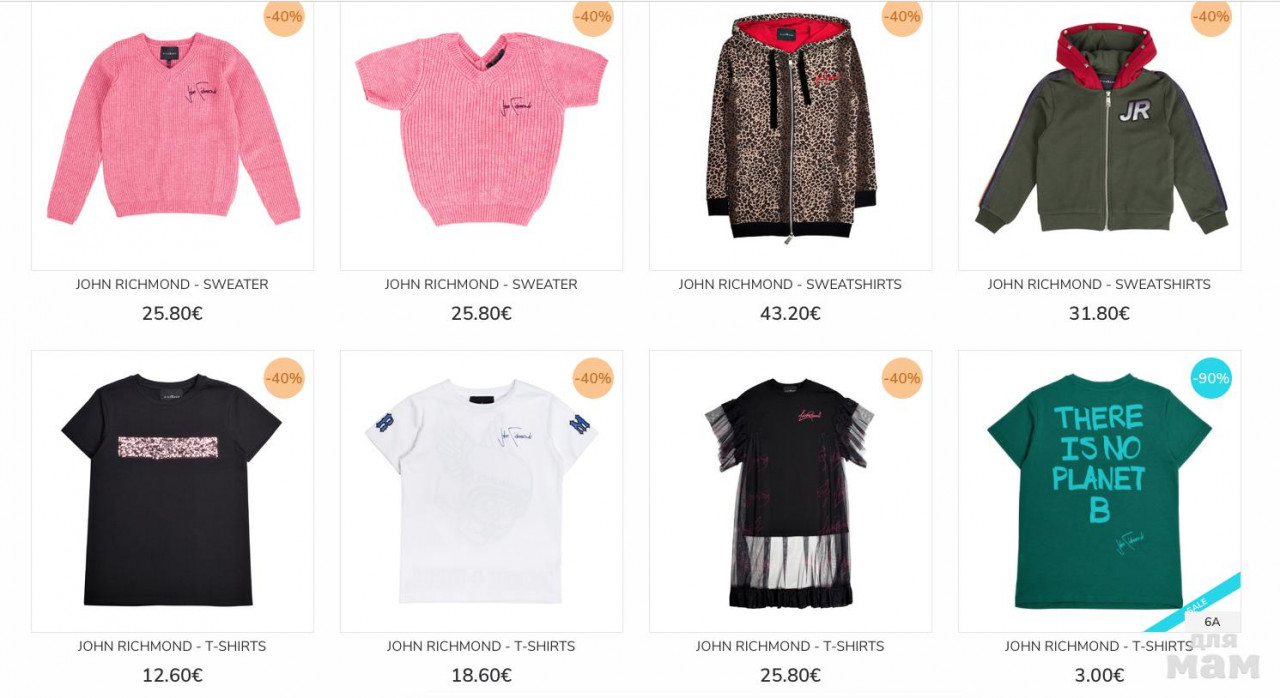
Task: View the black sequin stripe t-shirt image
Action: [172, 491]
